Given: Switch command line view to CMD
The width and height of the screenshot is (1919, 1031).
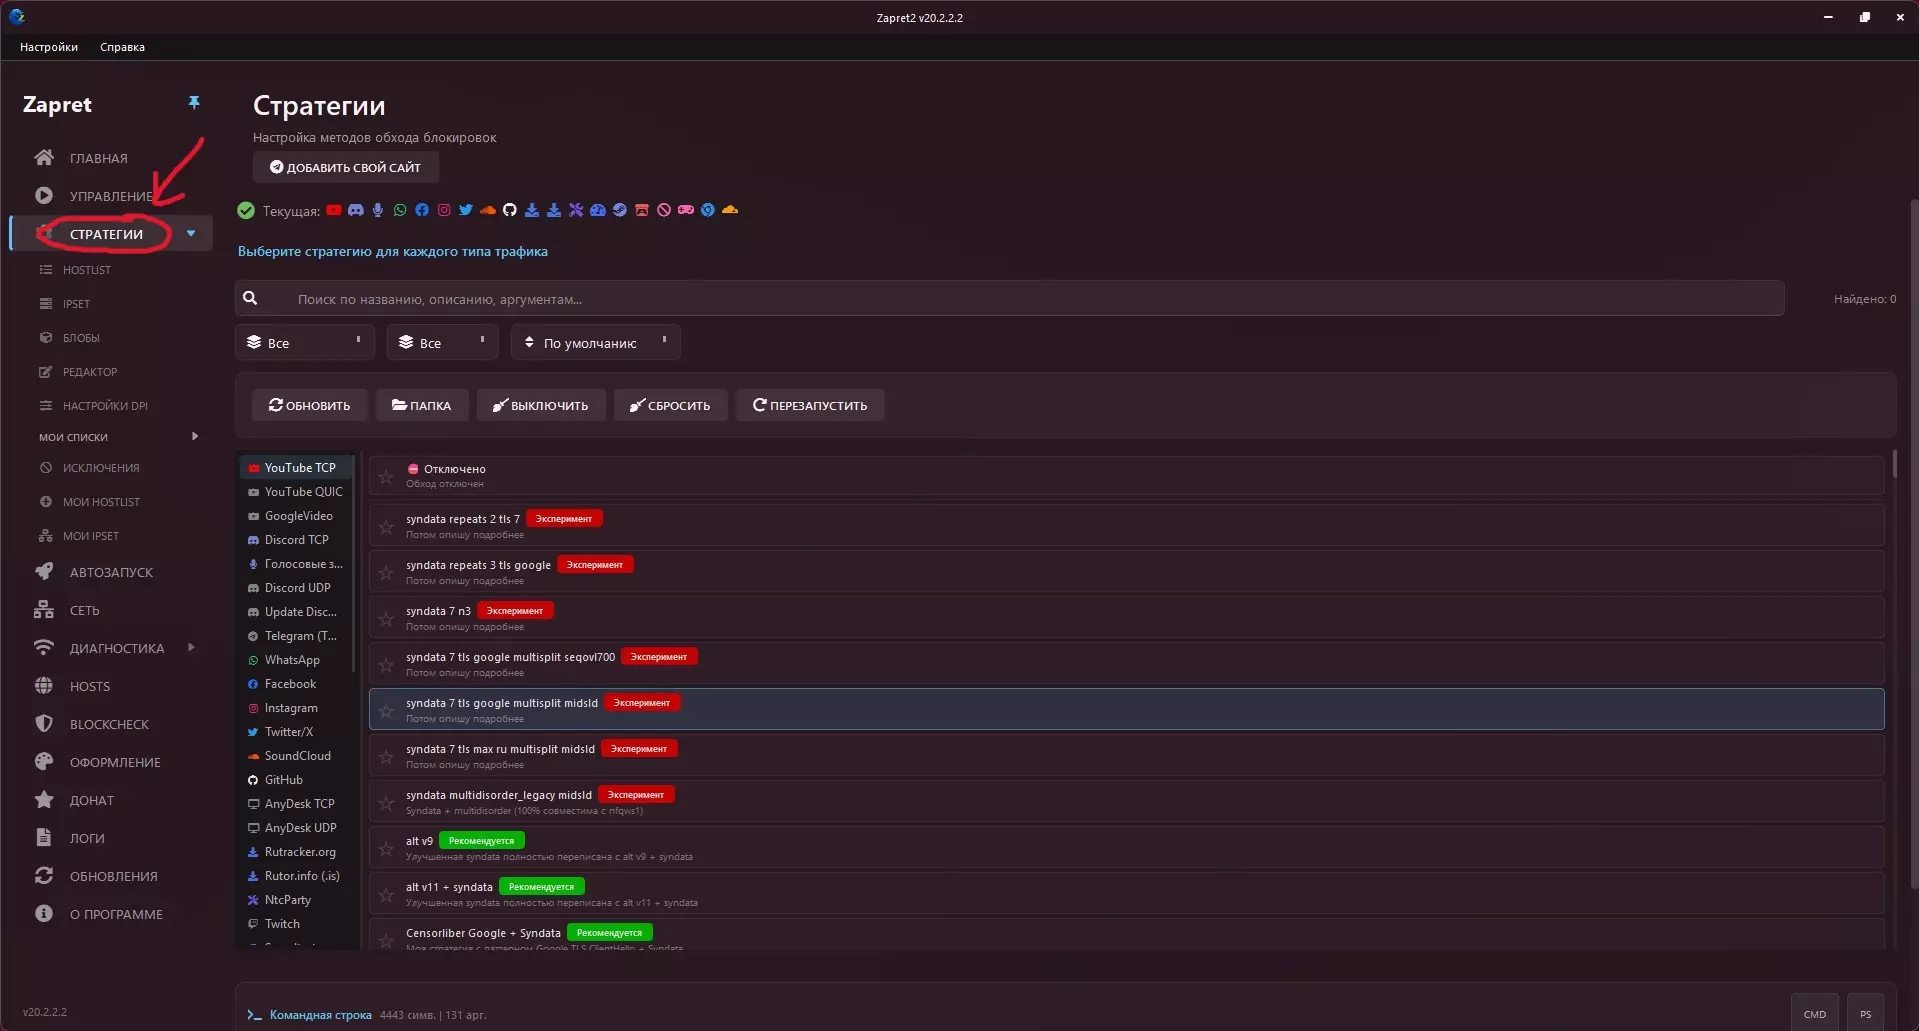Looking at the screenshot, I should click(x=1815, y=1013).
